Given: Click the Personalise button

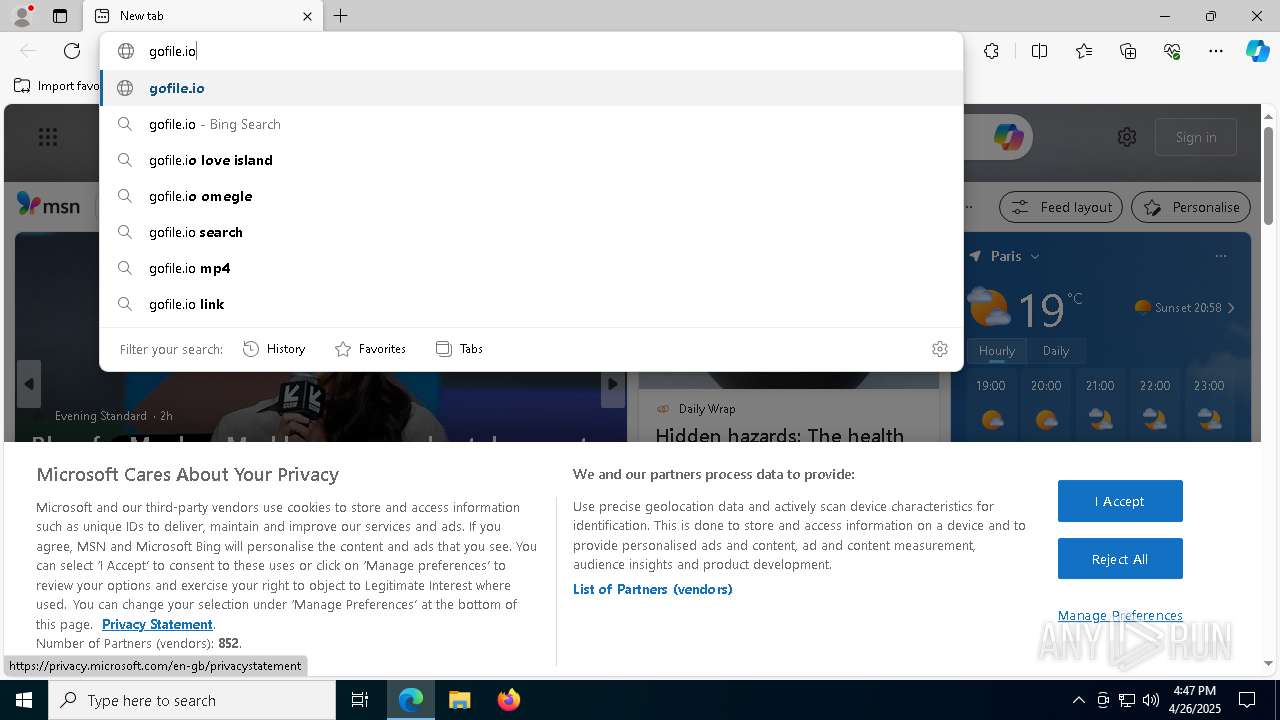Looking at the screenshot, I should click(x=1191, y=207).
